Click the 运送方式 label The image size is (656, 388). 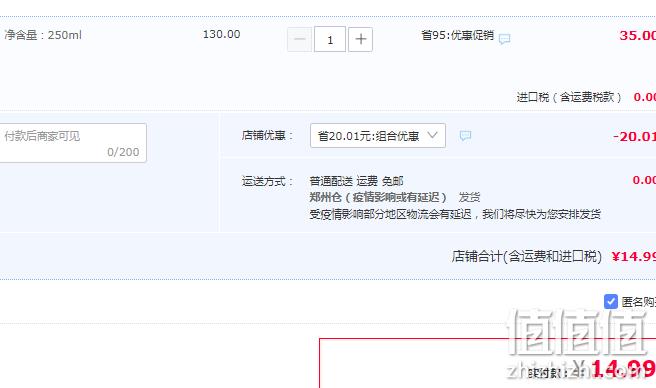pos(267,181)
